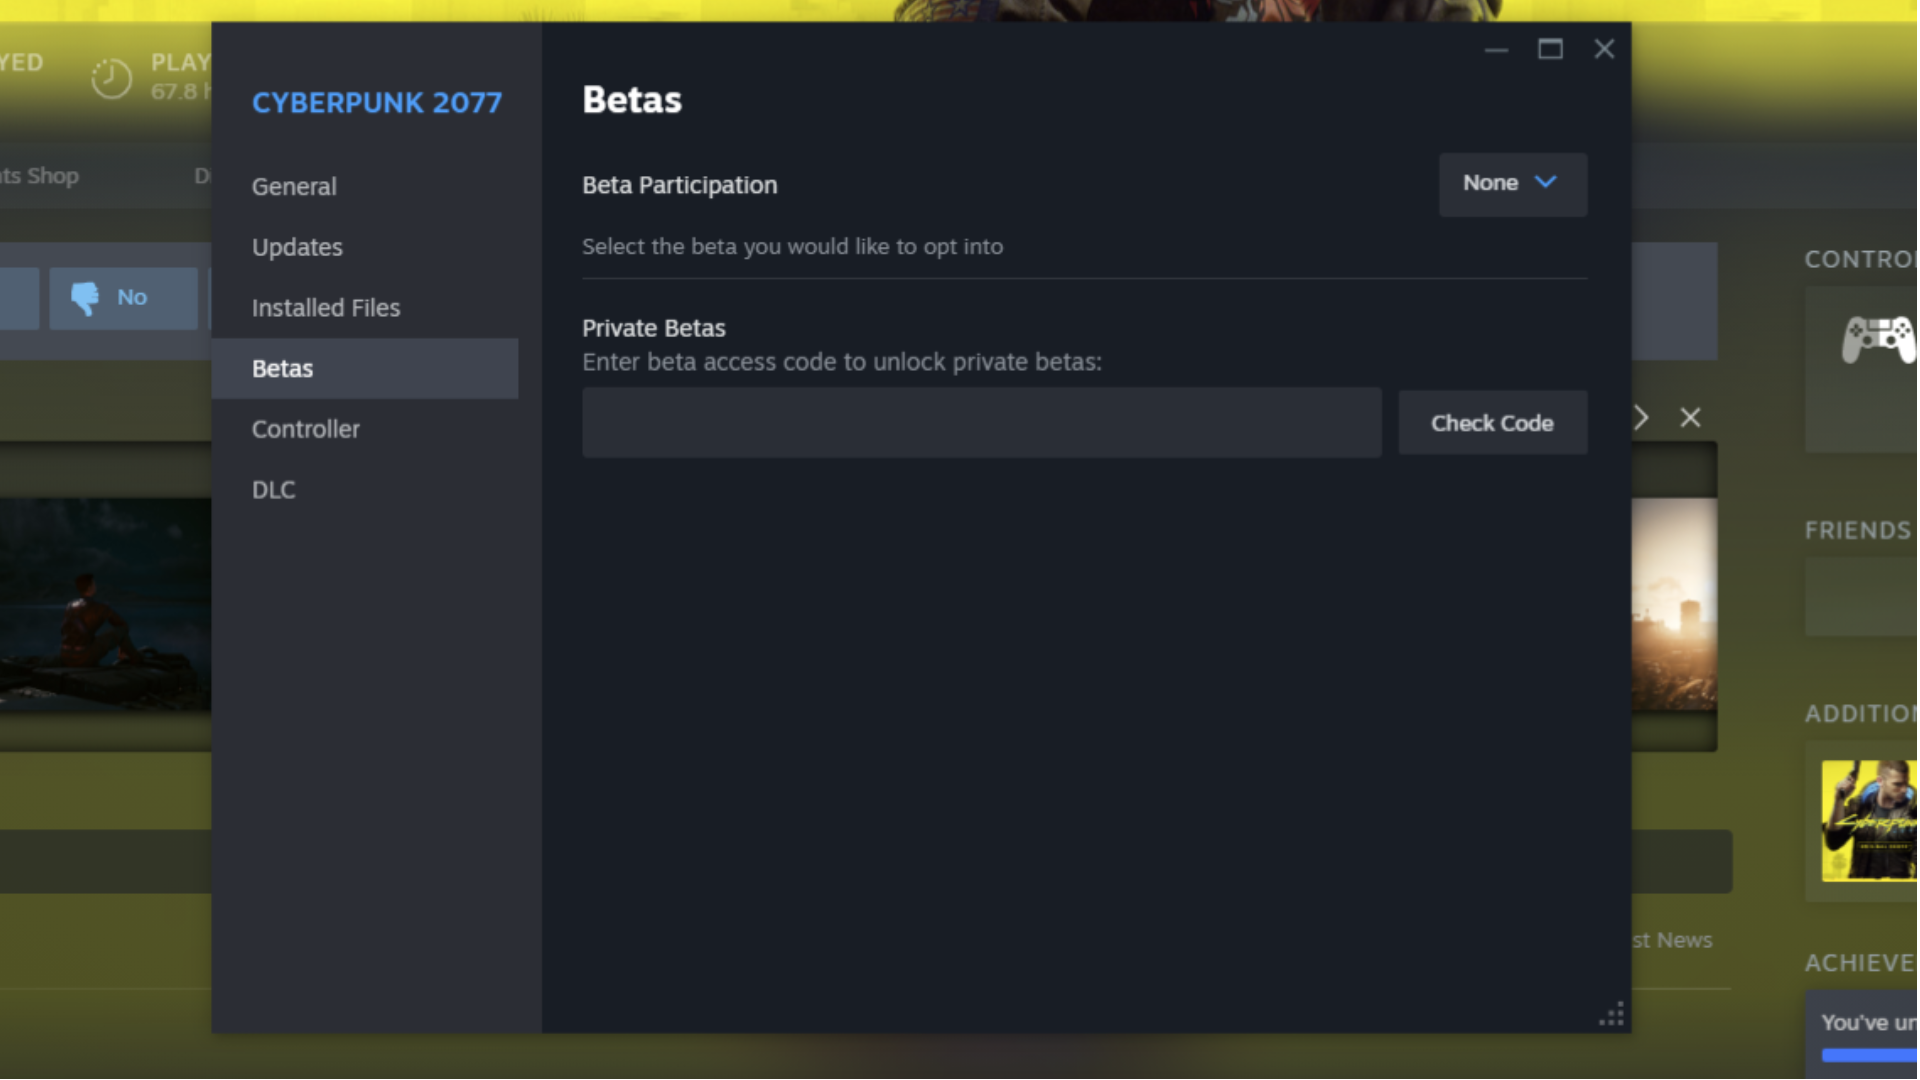This screenshot has width=1920, height=1080.
Task: Click the beta access code input field
Action: tap(981, 423)
